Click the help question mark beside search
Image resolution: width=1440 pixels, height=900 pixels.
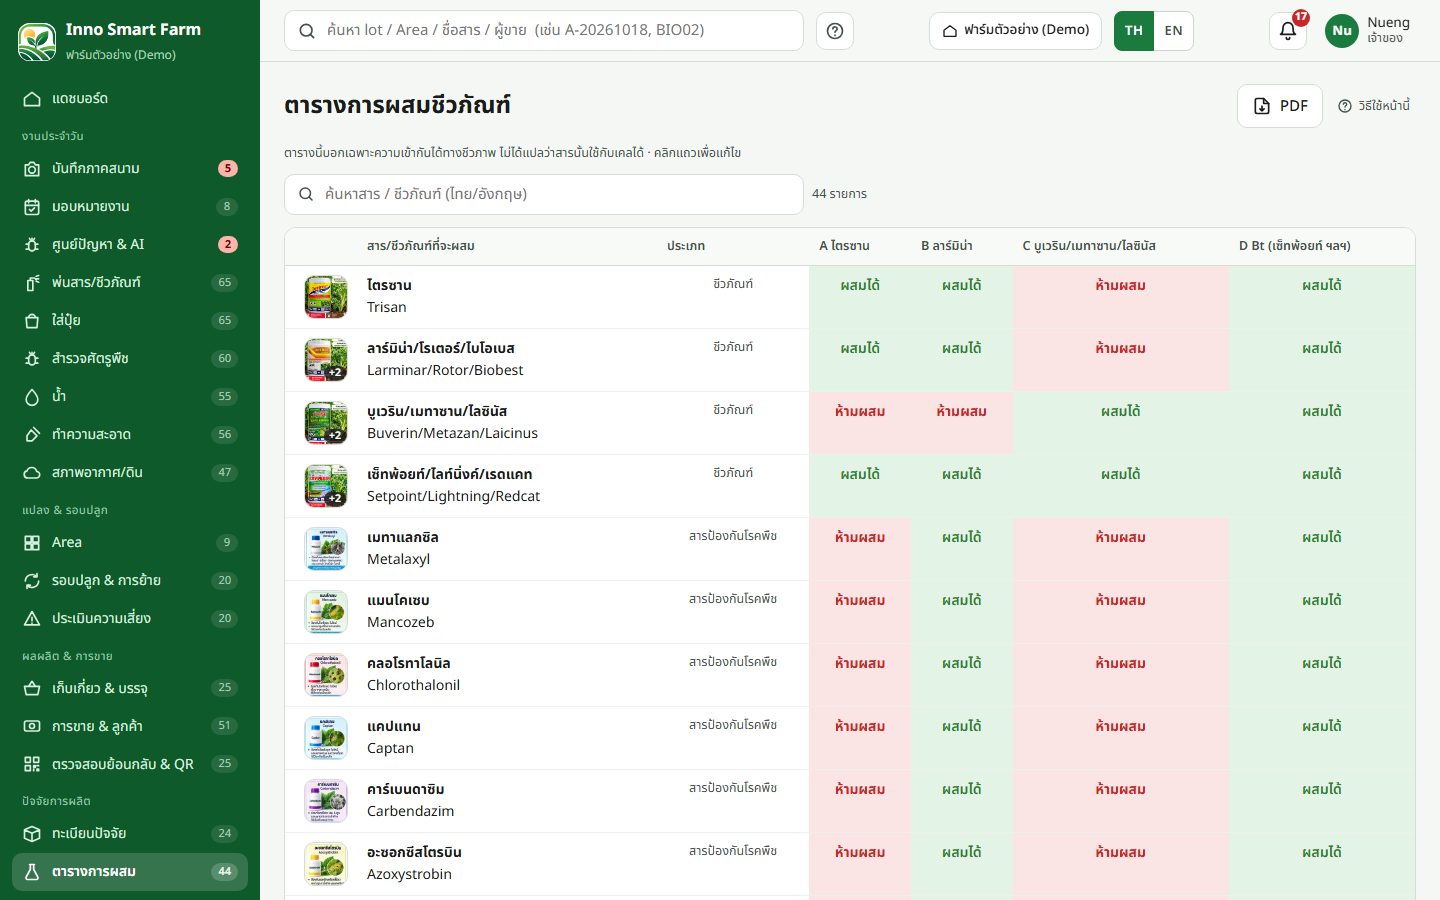click(x=835, y=31)
